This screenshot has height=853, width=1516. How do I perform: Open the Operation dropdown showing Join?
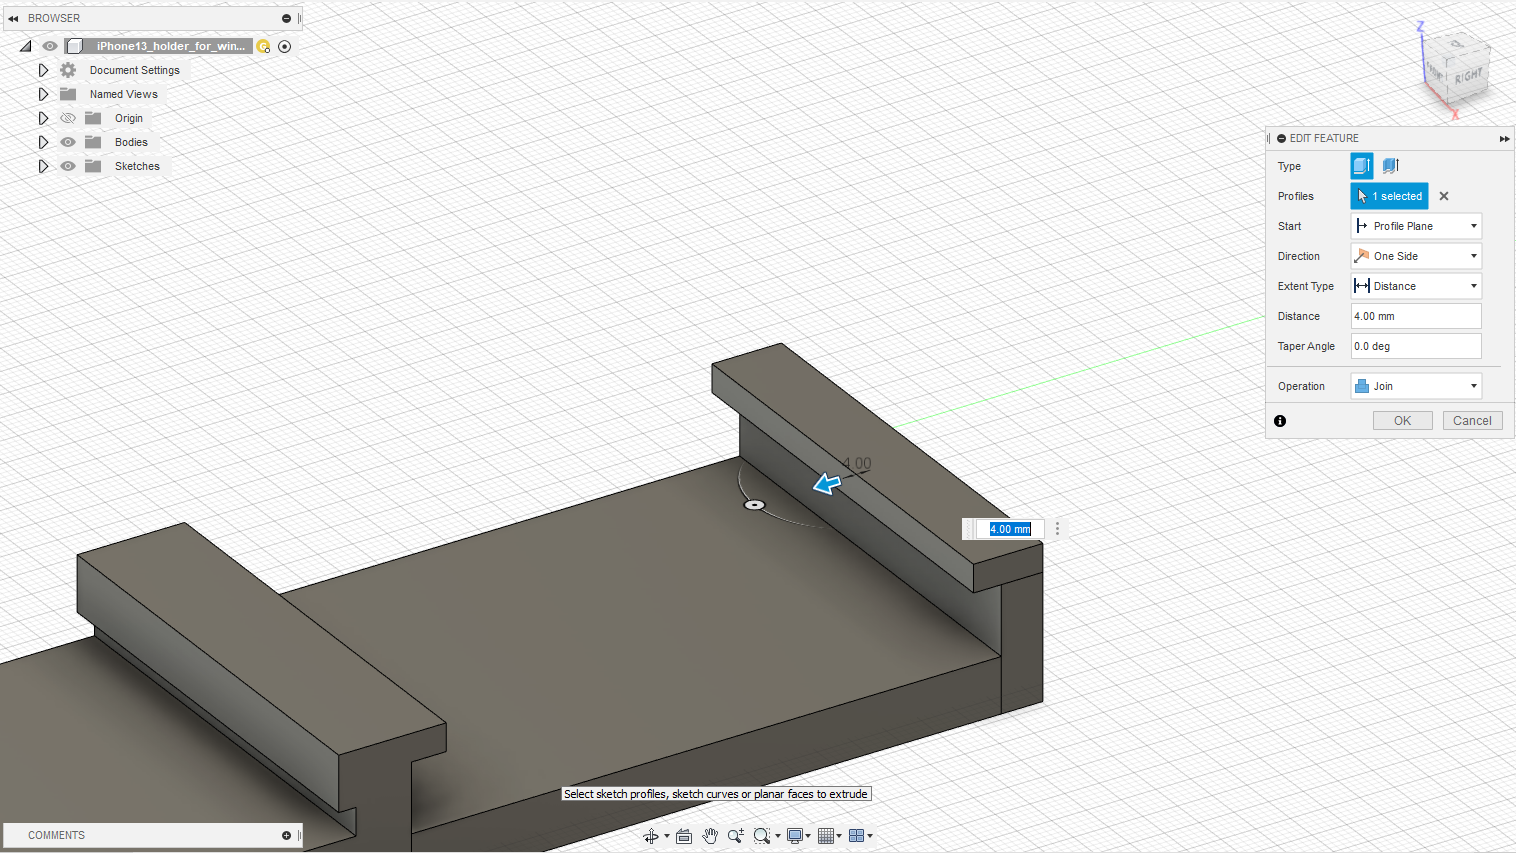point(1416,386)
